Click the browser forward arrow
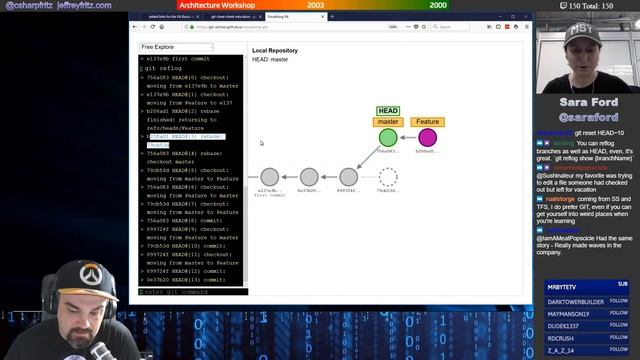This screenshot has width=640, height=360. coord(144,27)
